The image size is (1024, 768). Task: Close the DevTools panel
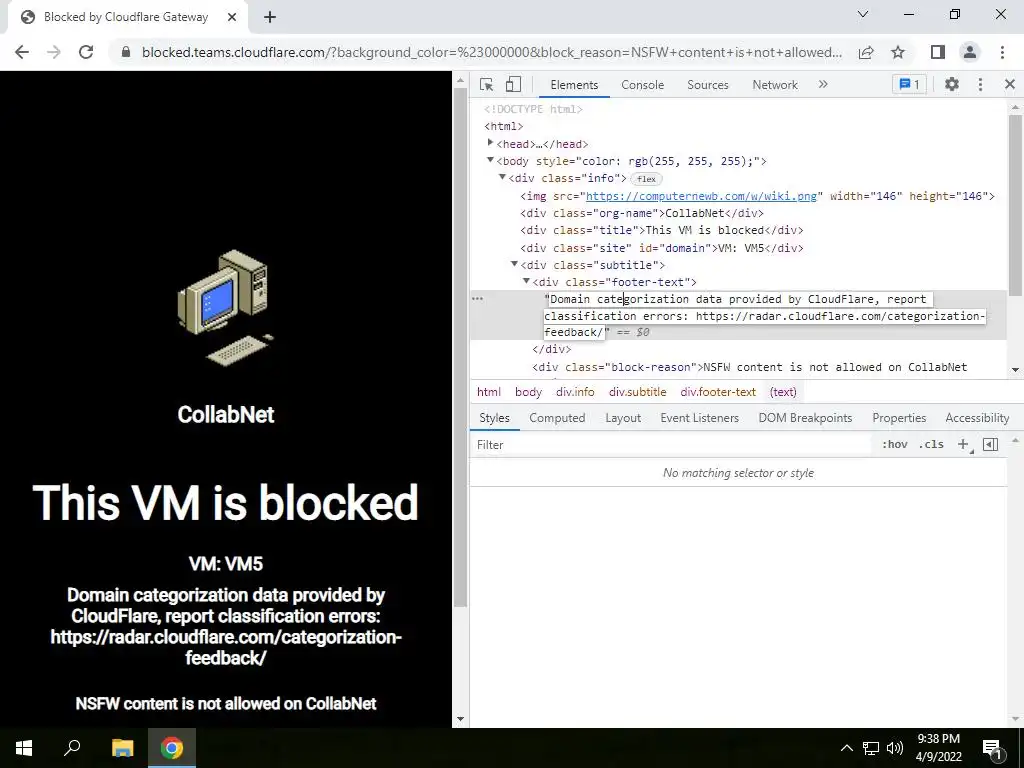[1010, 84]
